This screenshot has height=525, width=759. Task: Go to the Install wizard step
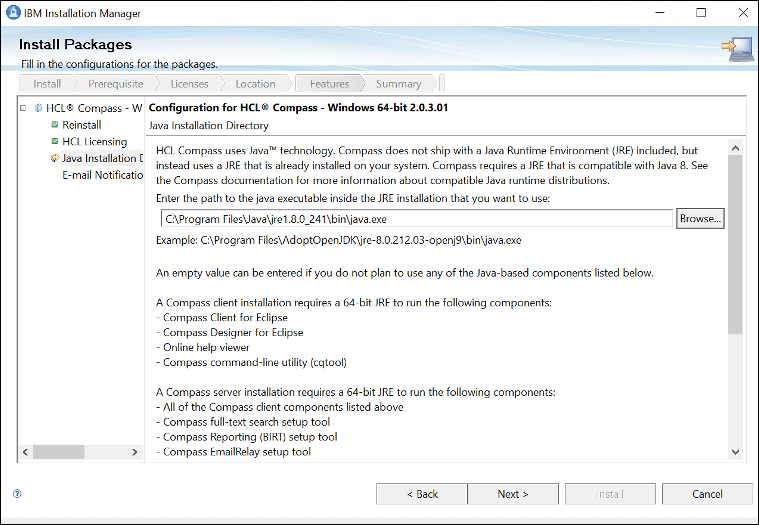coord(47,84)
